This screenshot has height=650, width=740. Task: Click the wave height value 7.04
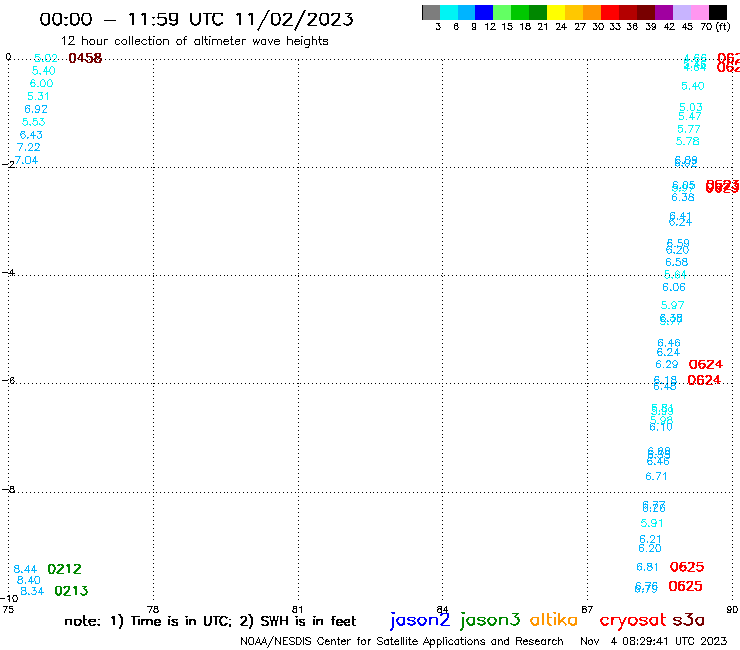pos(26,160)
